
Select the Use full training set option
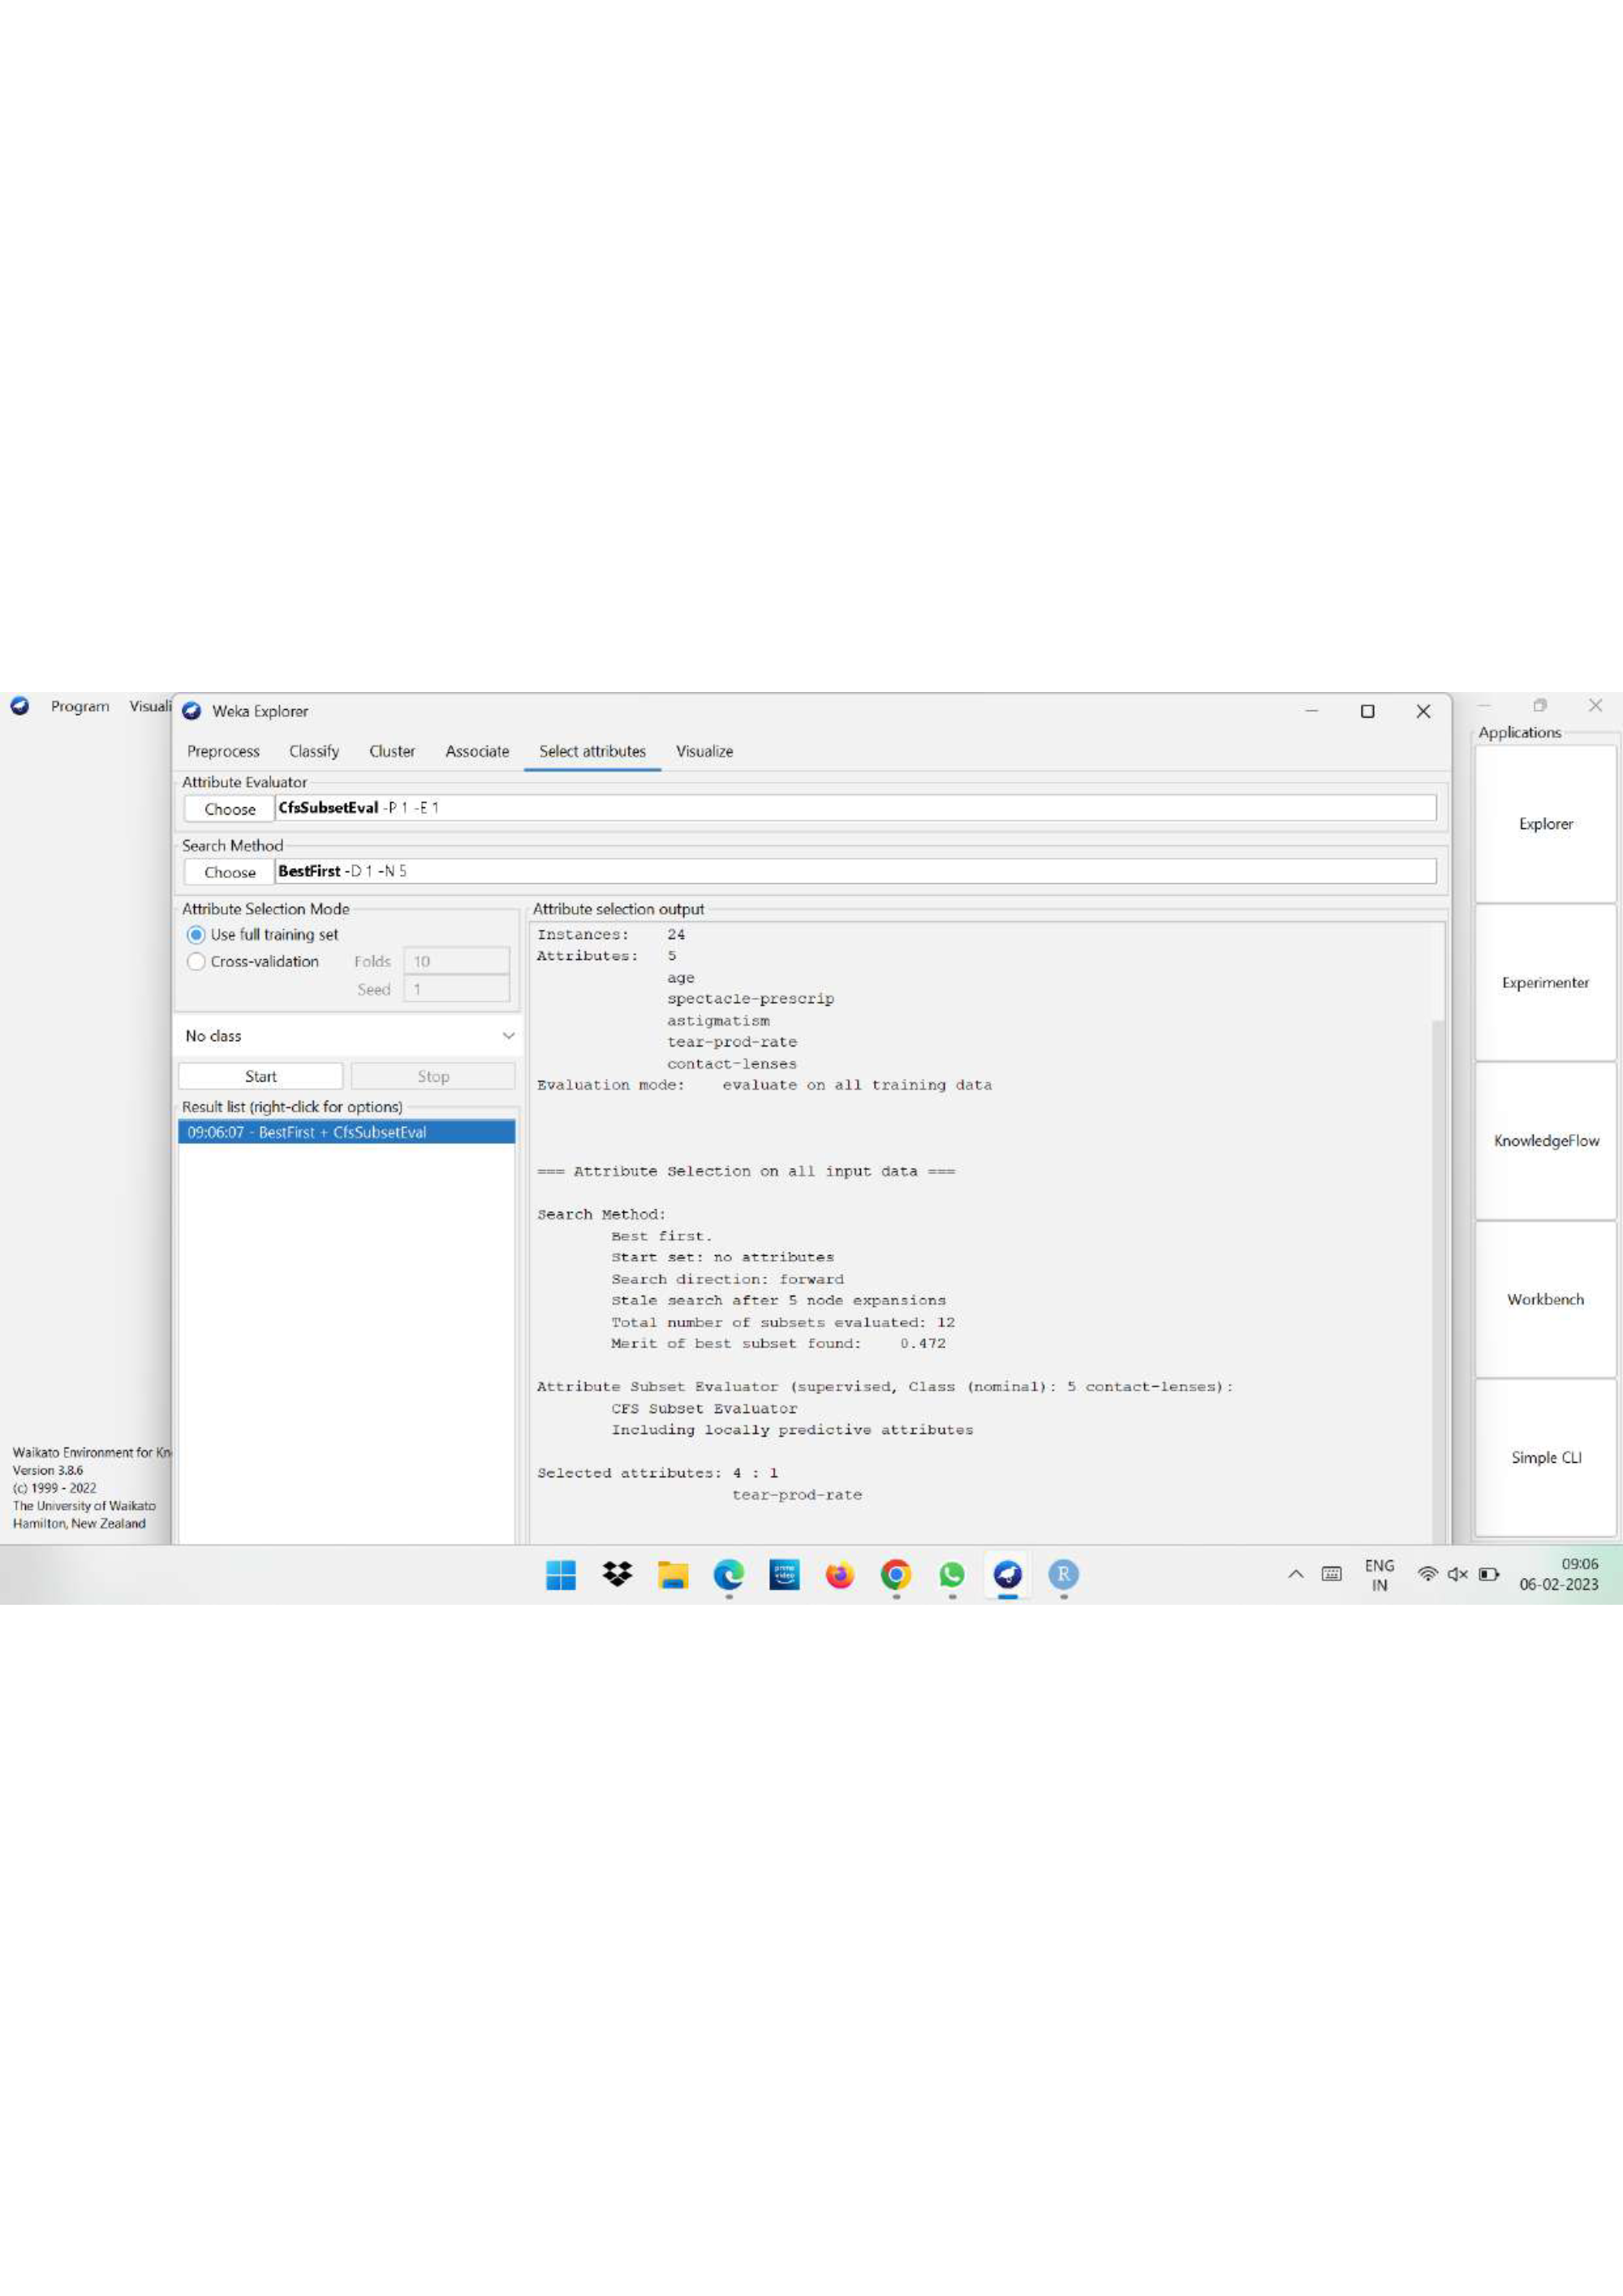click(x=196, y=934)
